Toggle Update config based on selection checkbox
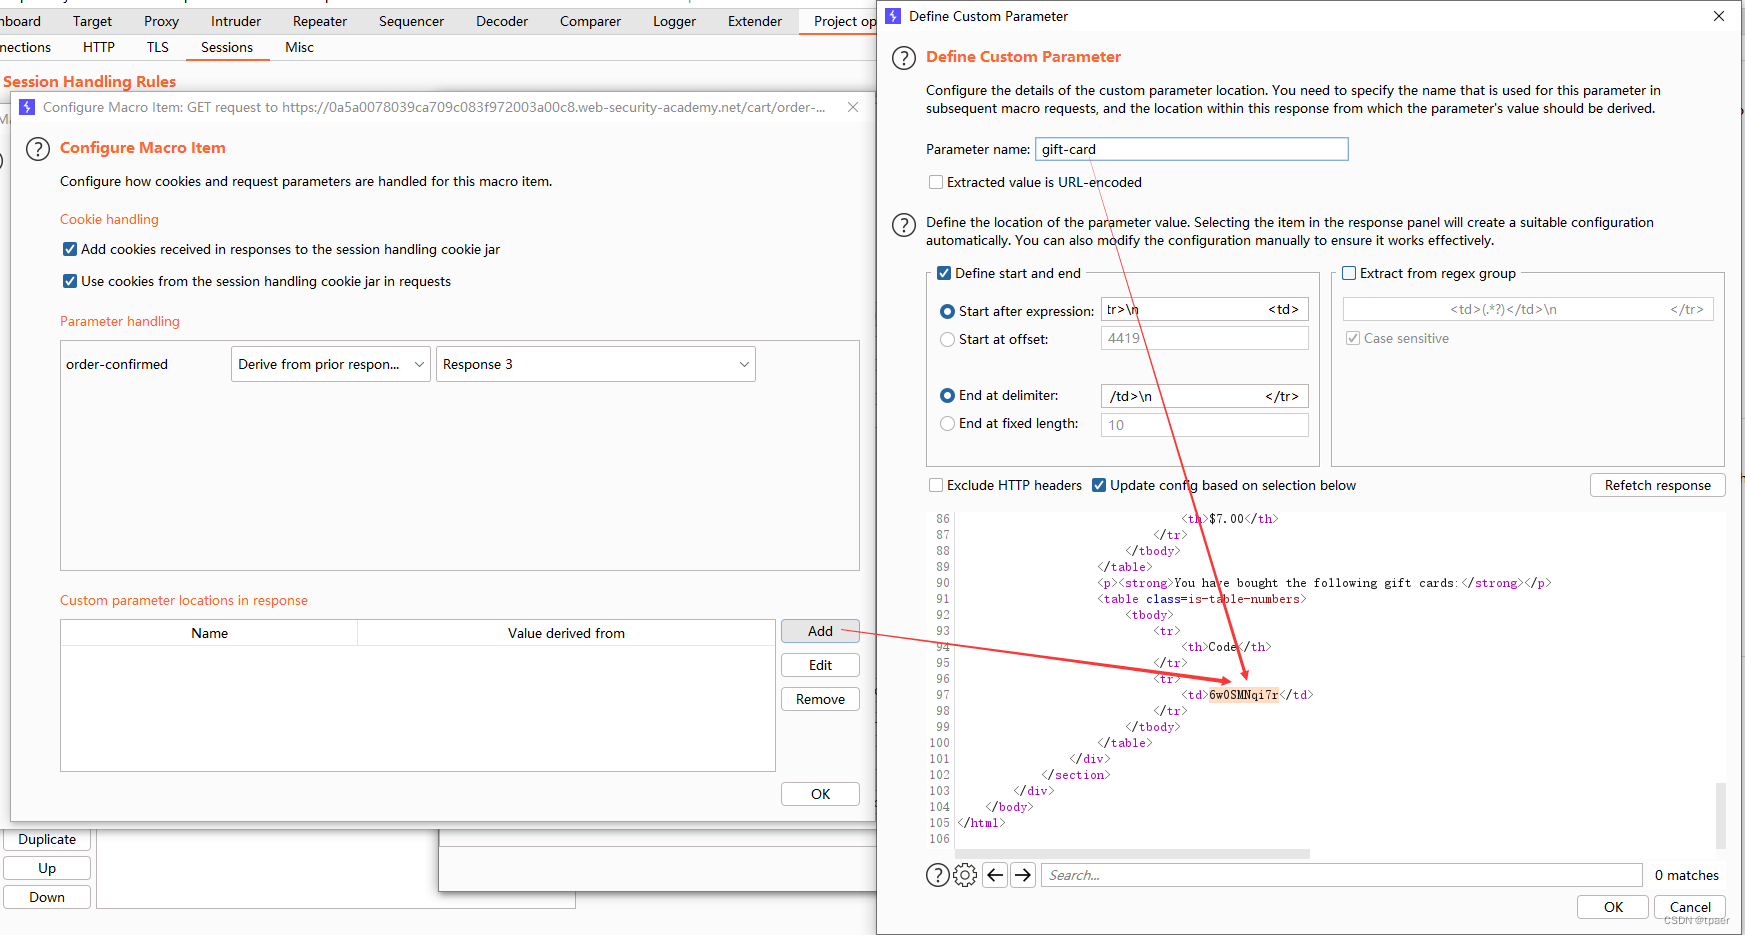This screenshot has height=935, width=1745. pyautogui.click(x=1099, y=485)
